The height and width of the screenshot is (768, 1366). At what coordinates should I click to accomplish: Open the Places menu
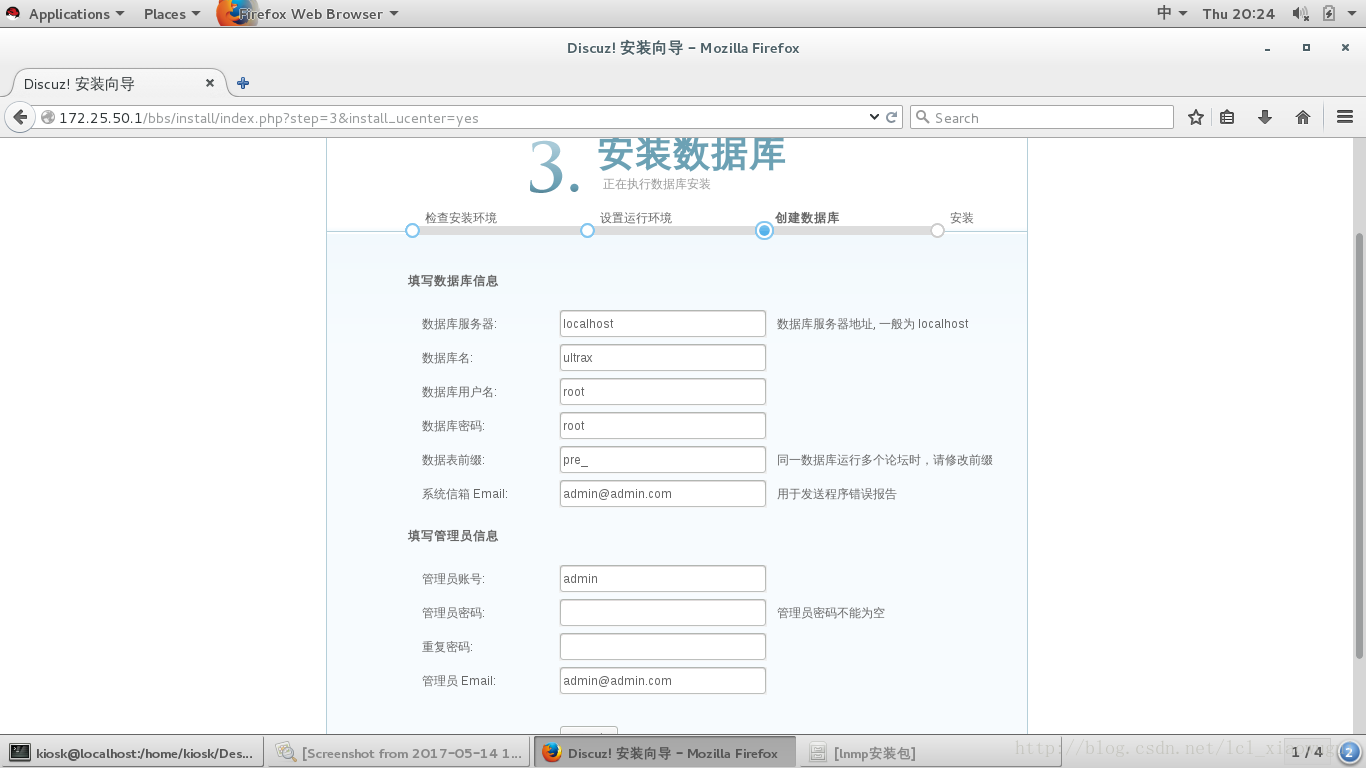pos(171,13)
